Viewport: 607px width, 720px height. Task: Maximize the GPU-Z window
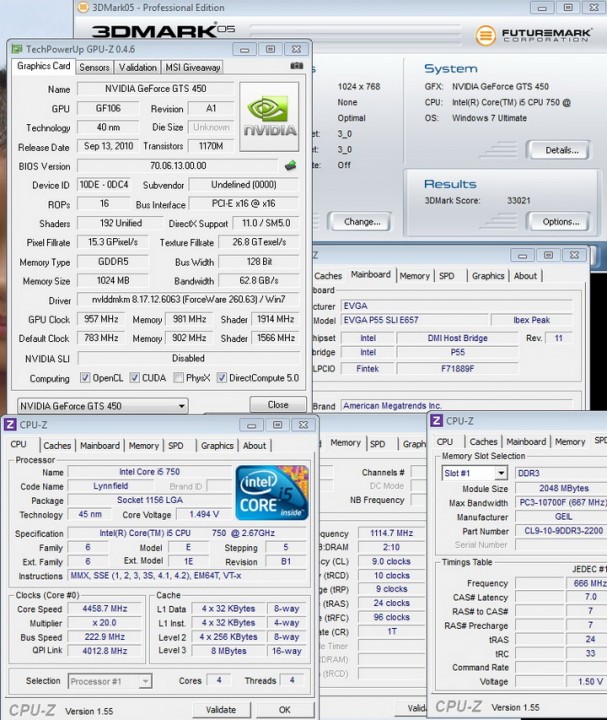(x=271, y=49)
